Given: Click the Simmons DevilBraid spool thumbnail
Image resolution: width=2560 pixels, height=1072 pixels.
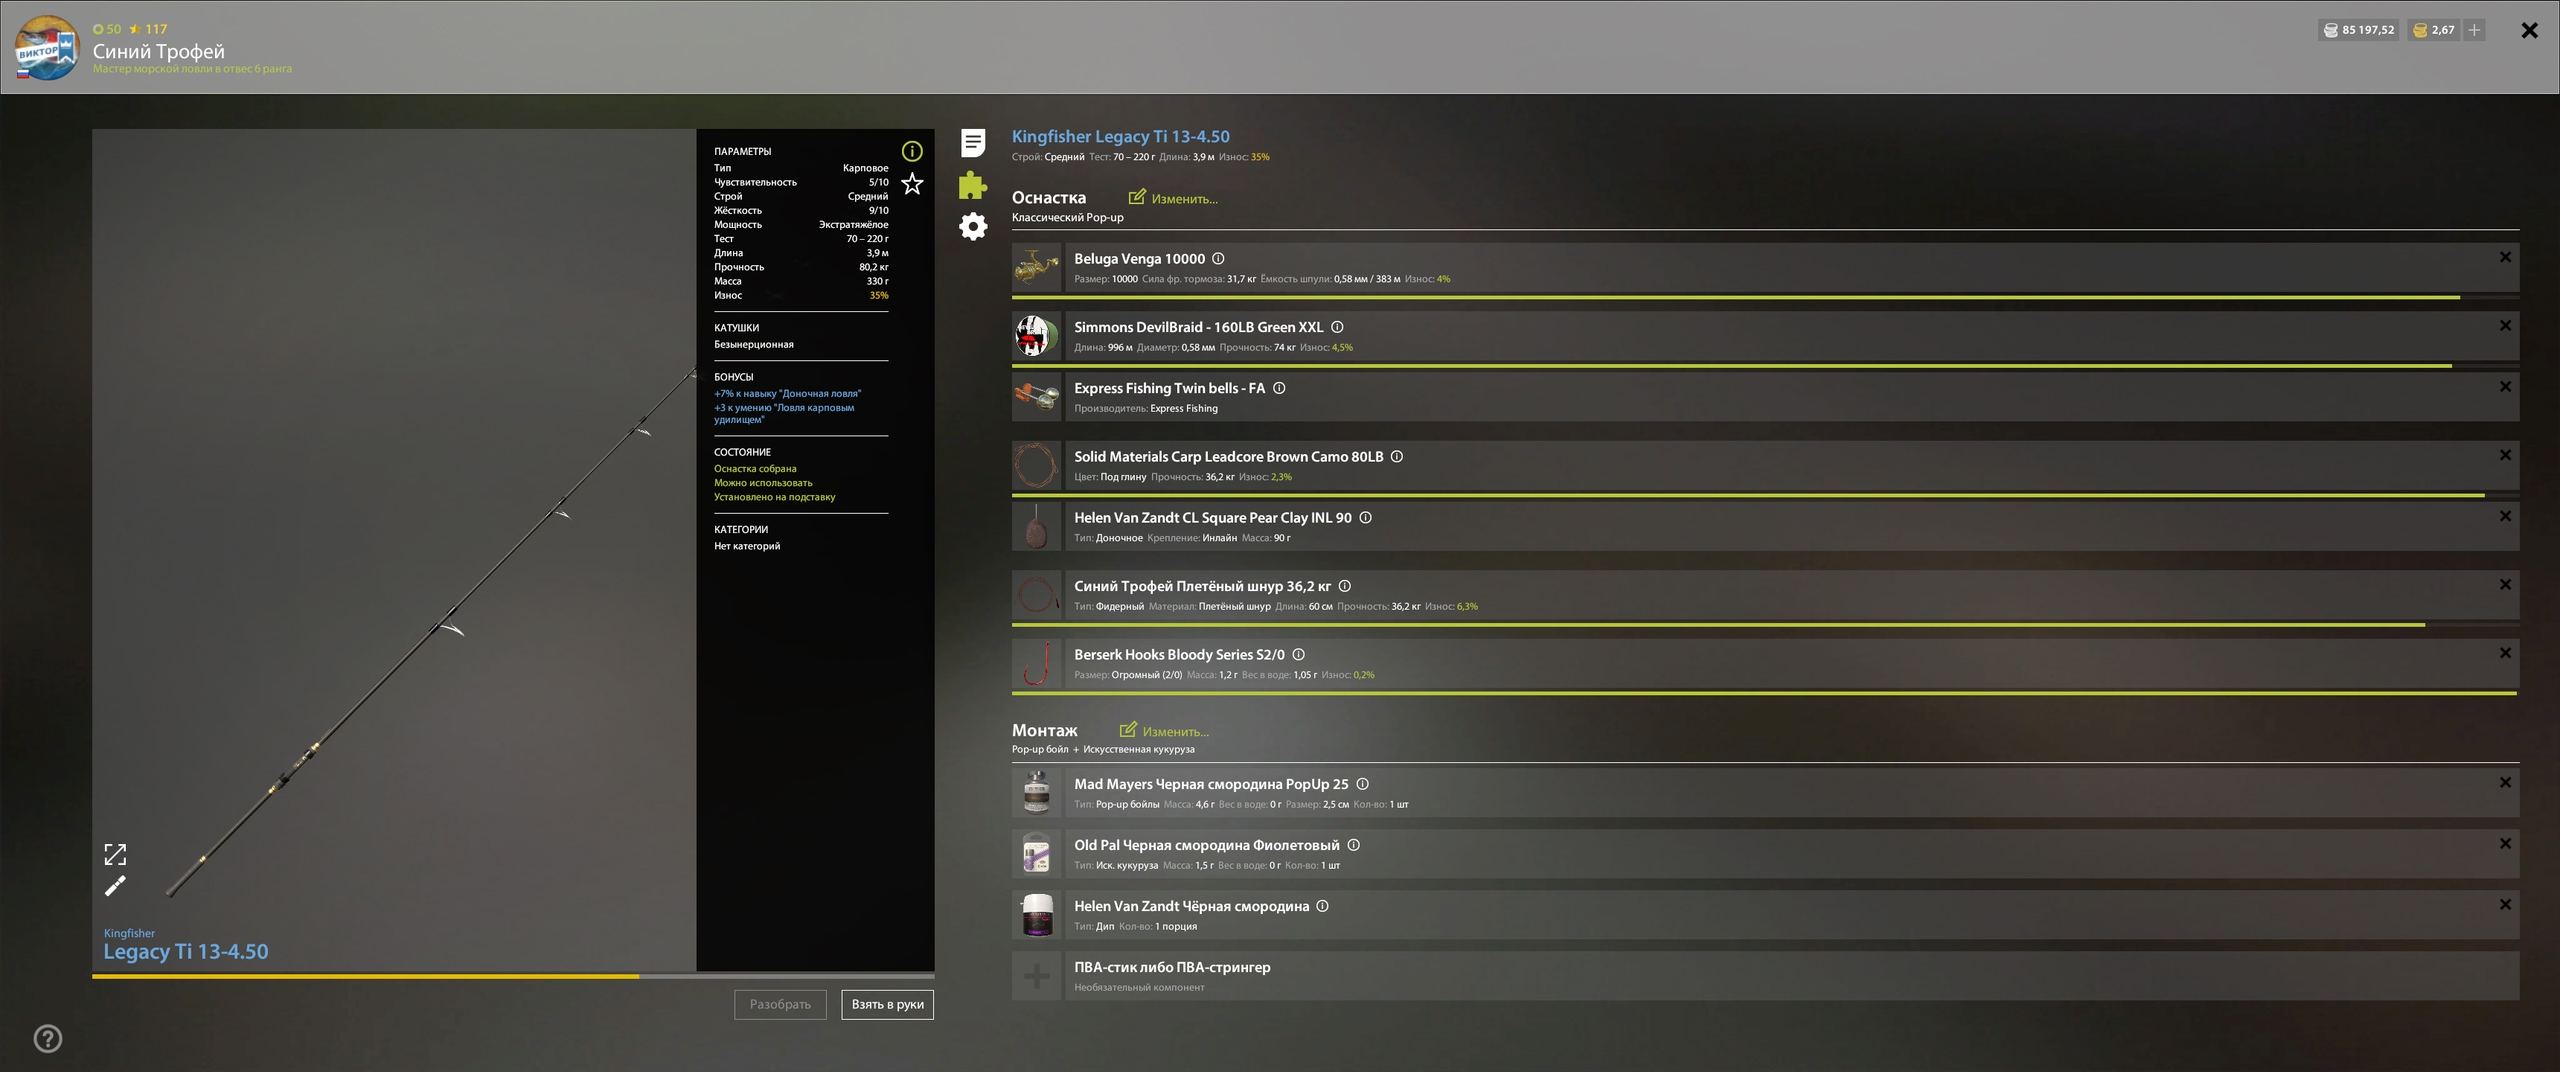Looking at the screenshot, I should [1036, 336].
